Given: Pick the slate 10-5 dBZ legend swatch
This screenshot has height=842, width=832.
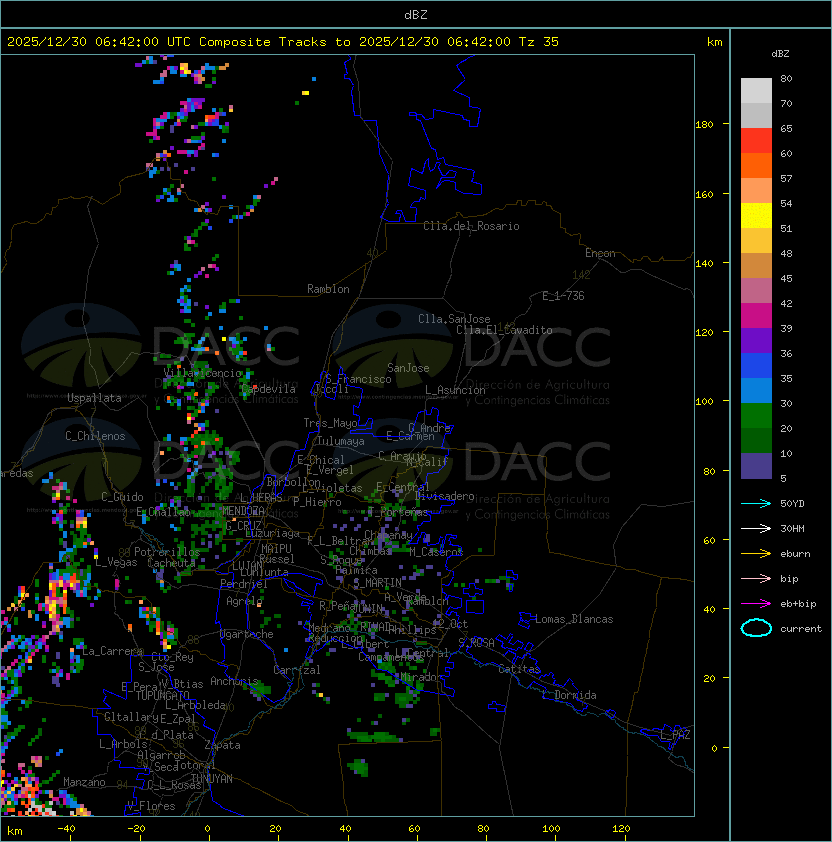Looking at the screenshot, I should 756,466.
